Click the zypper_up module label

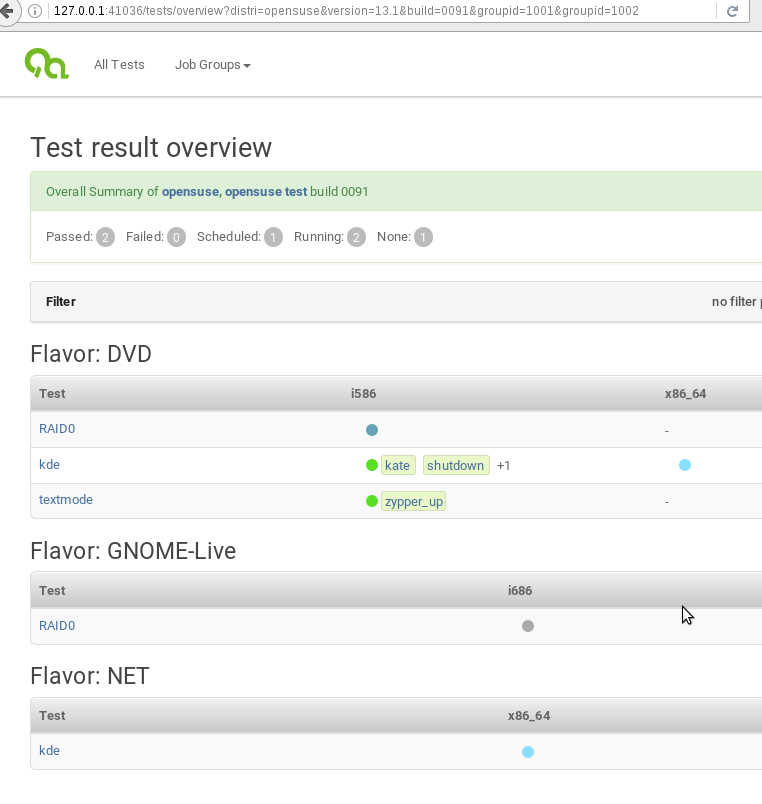point(414,500)
